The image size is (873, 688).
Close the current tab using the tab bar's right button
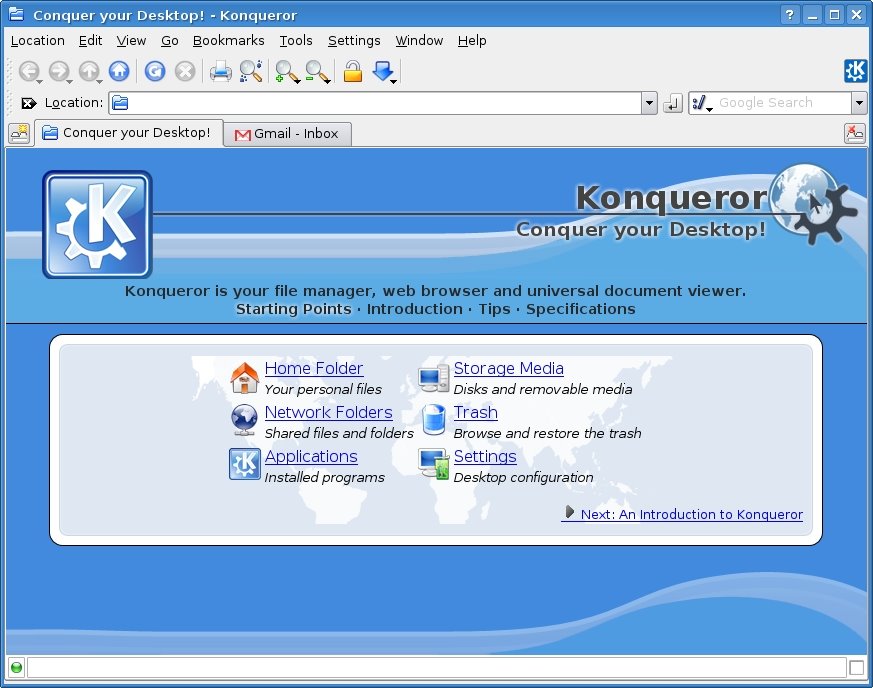(855, 134)
